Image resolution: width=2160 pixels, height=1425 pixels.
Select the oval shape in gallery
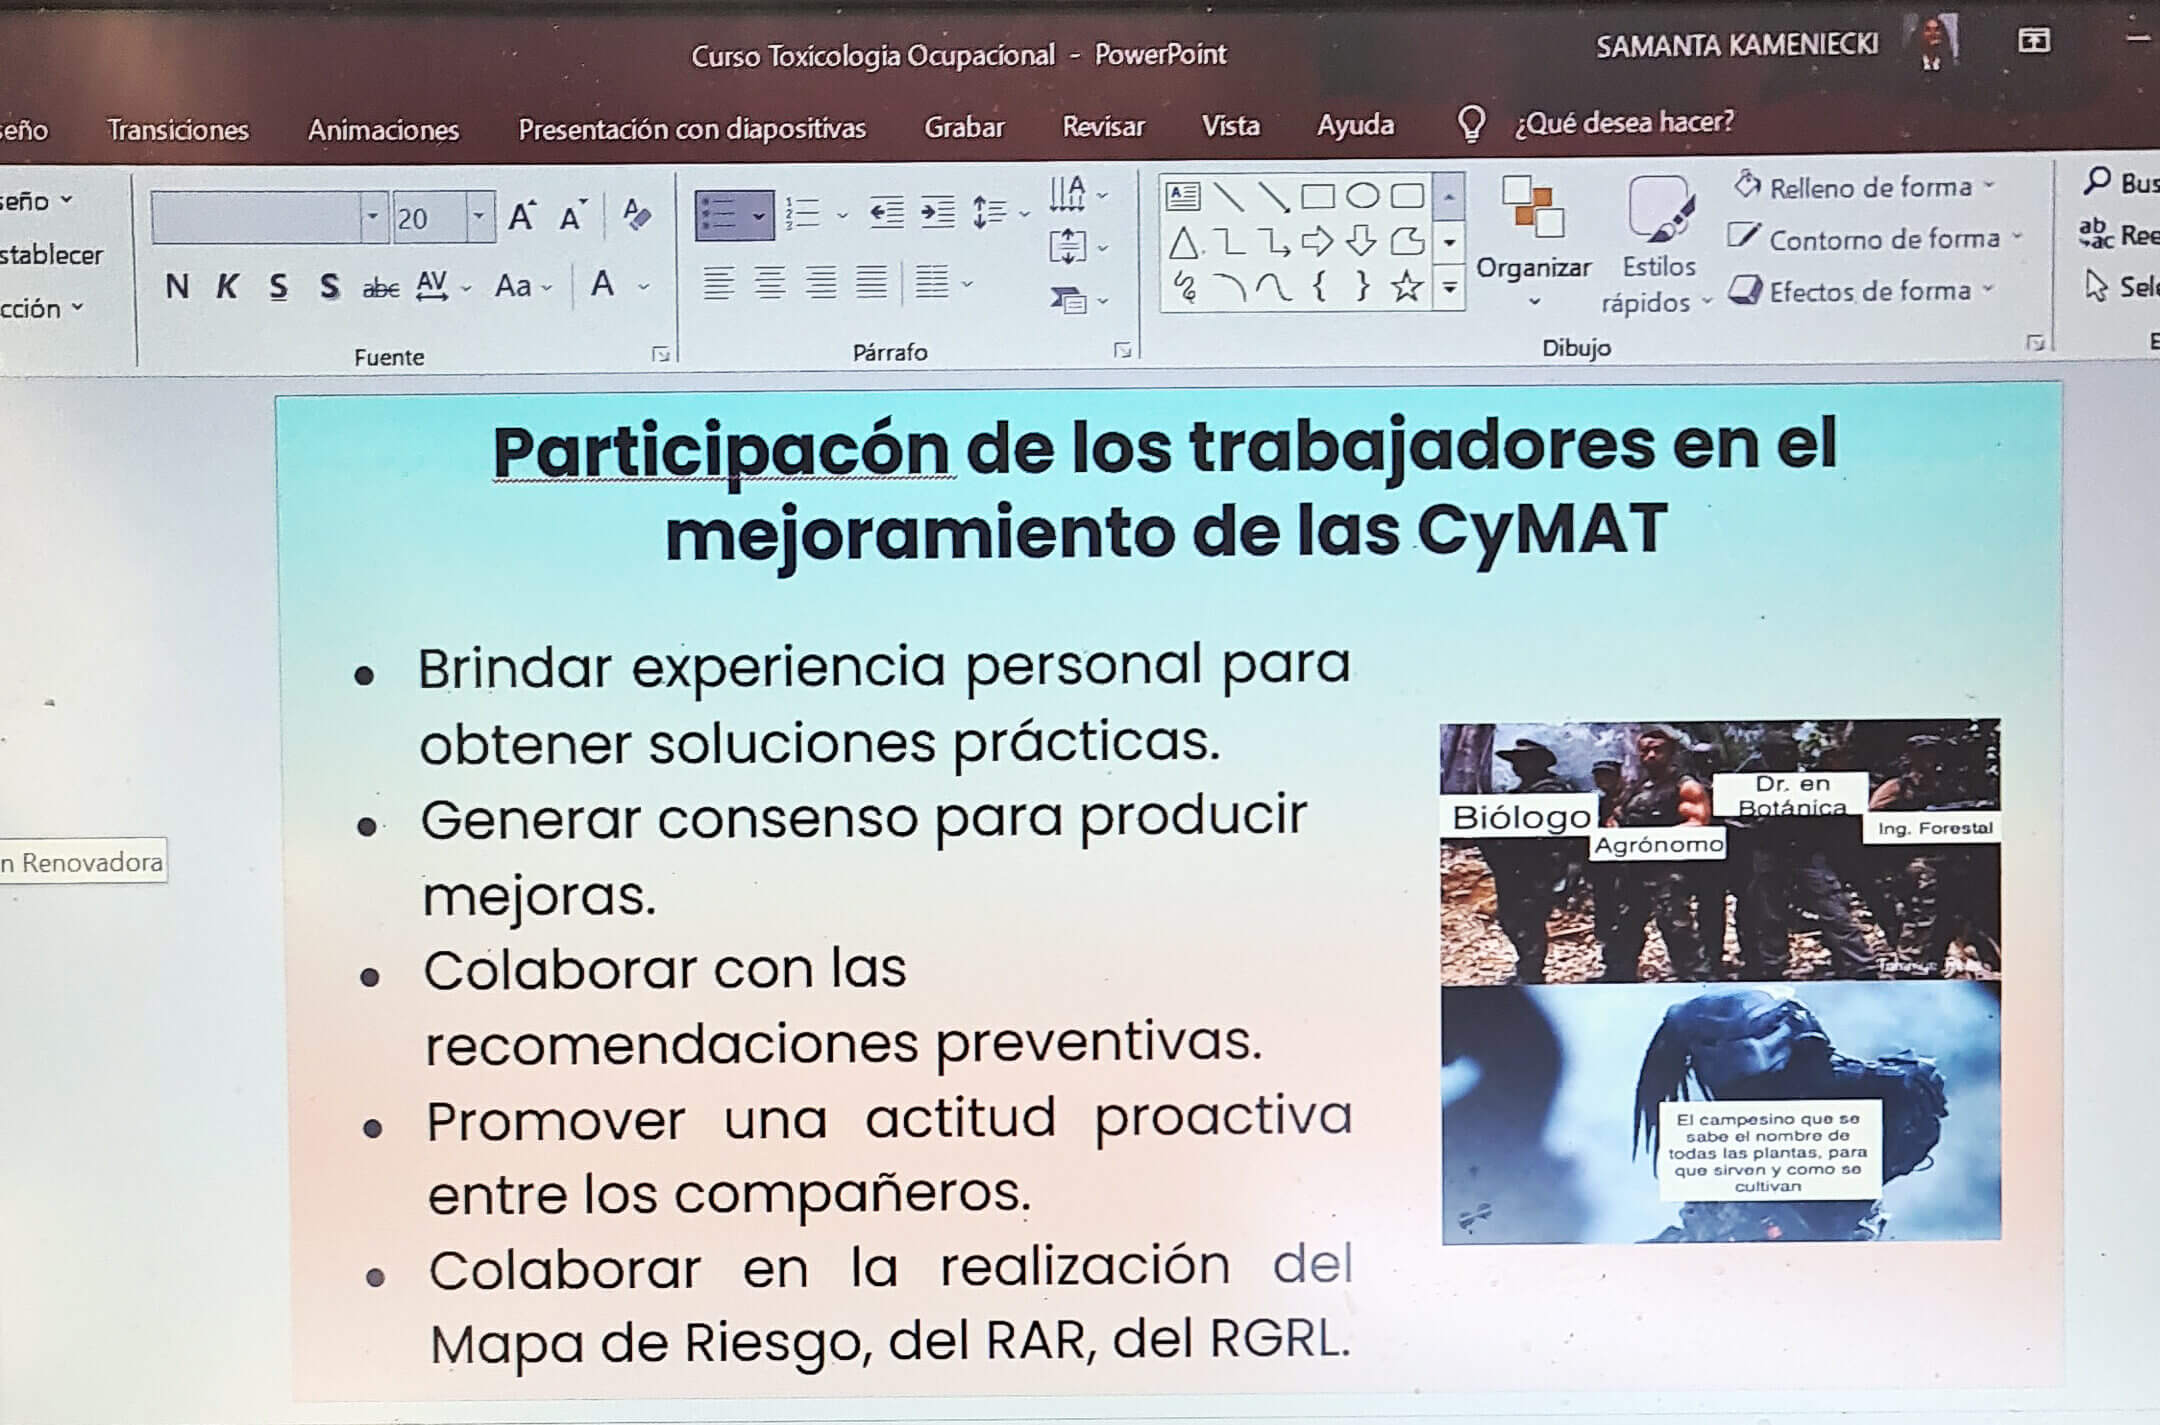point(1362,195)
